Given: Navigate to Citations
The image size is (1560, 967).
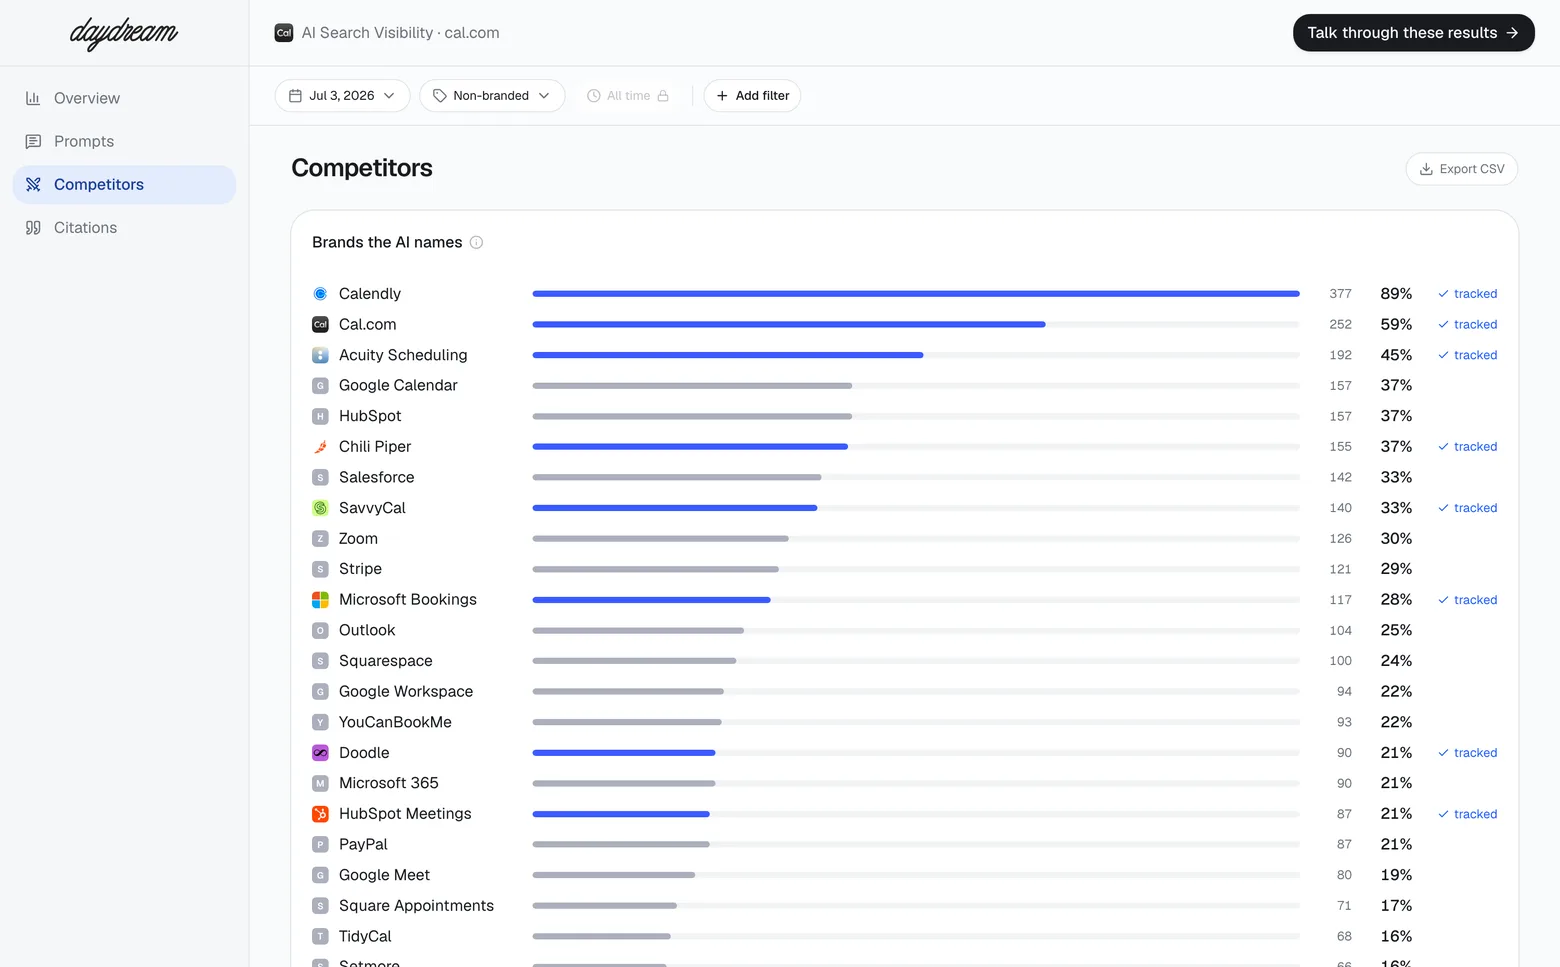Looking at the screenshot, I should 124,227.
